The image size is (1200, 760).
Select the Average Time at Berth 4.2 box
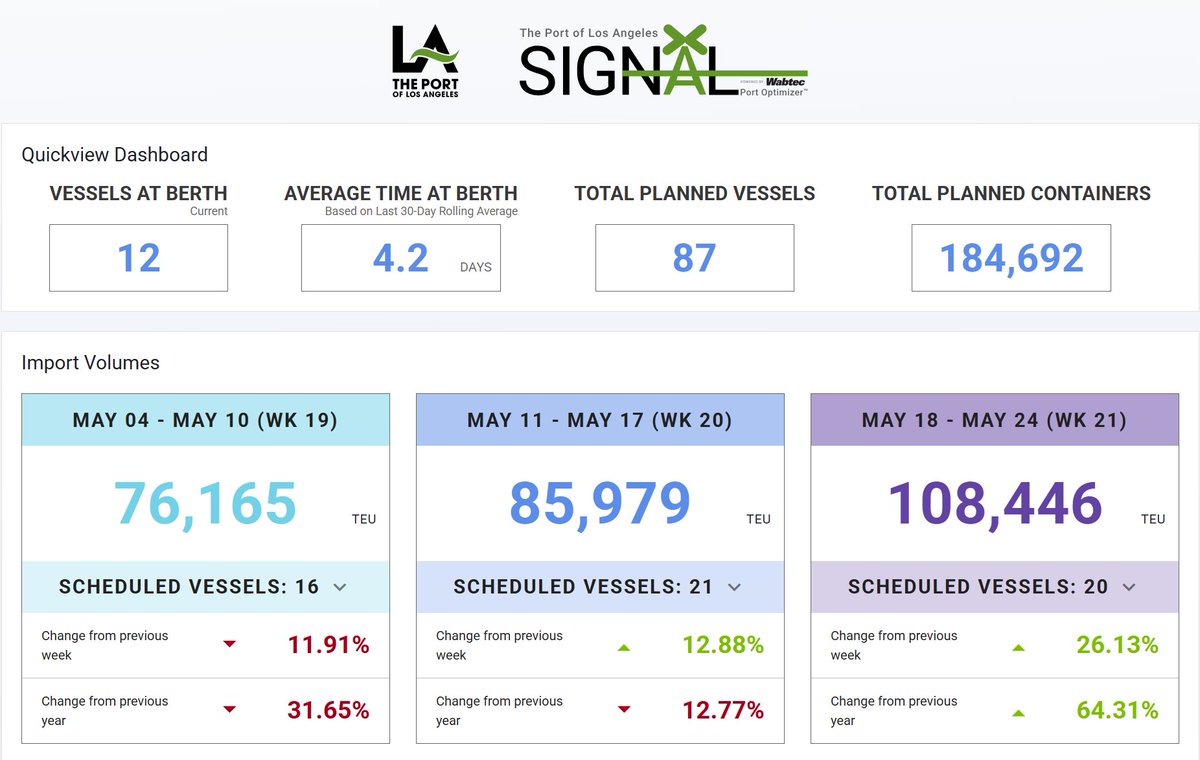click(401, 258)
